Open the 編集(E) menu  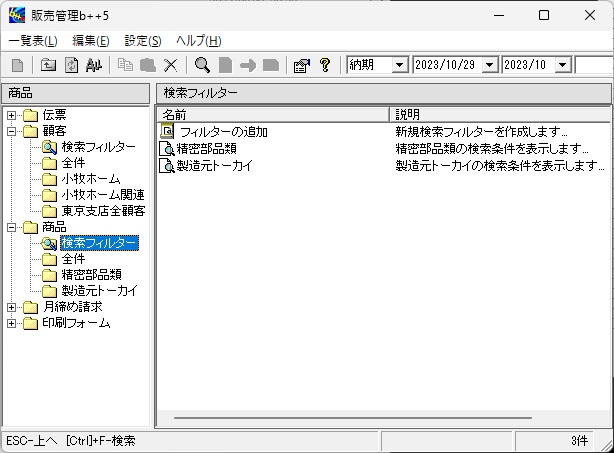[90, 40]
